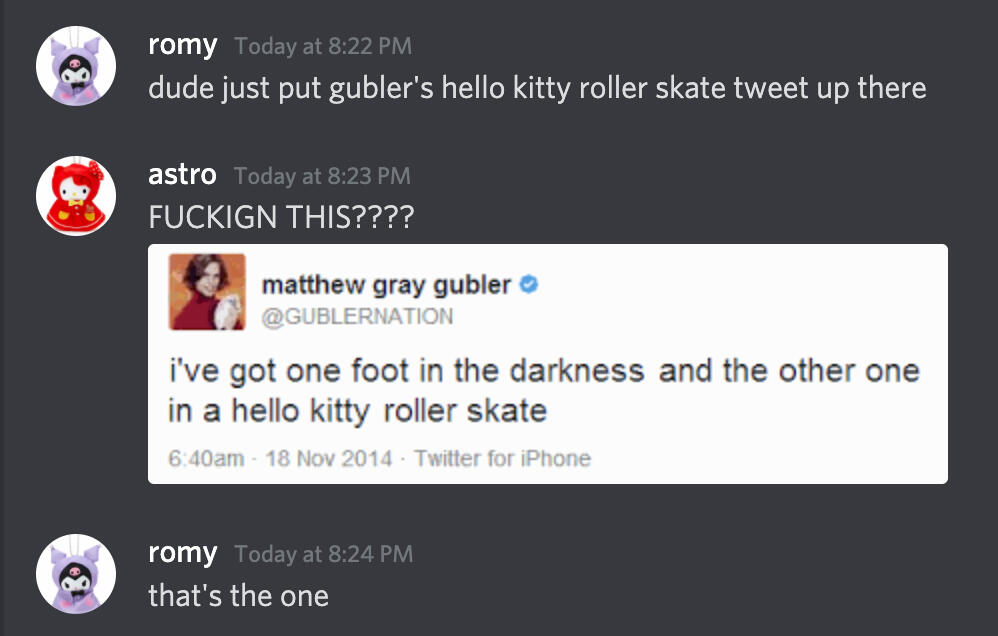Click the tweet text about one foot in darkness
Viewport: 998px width, 636px height.
coord(542,390)
